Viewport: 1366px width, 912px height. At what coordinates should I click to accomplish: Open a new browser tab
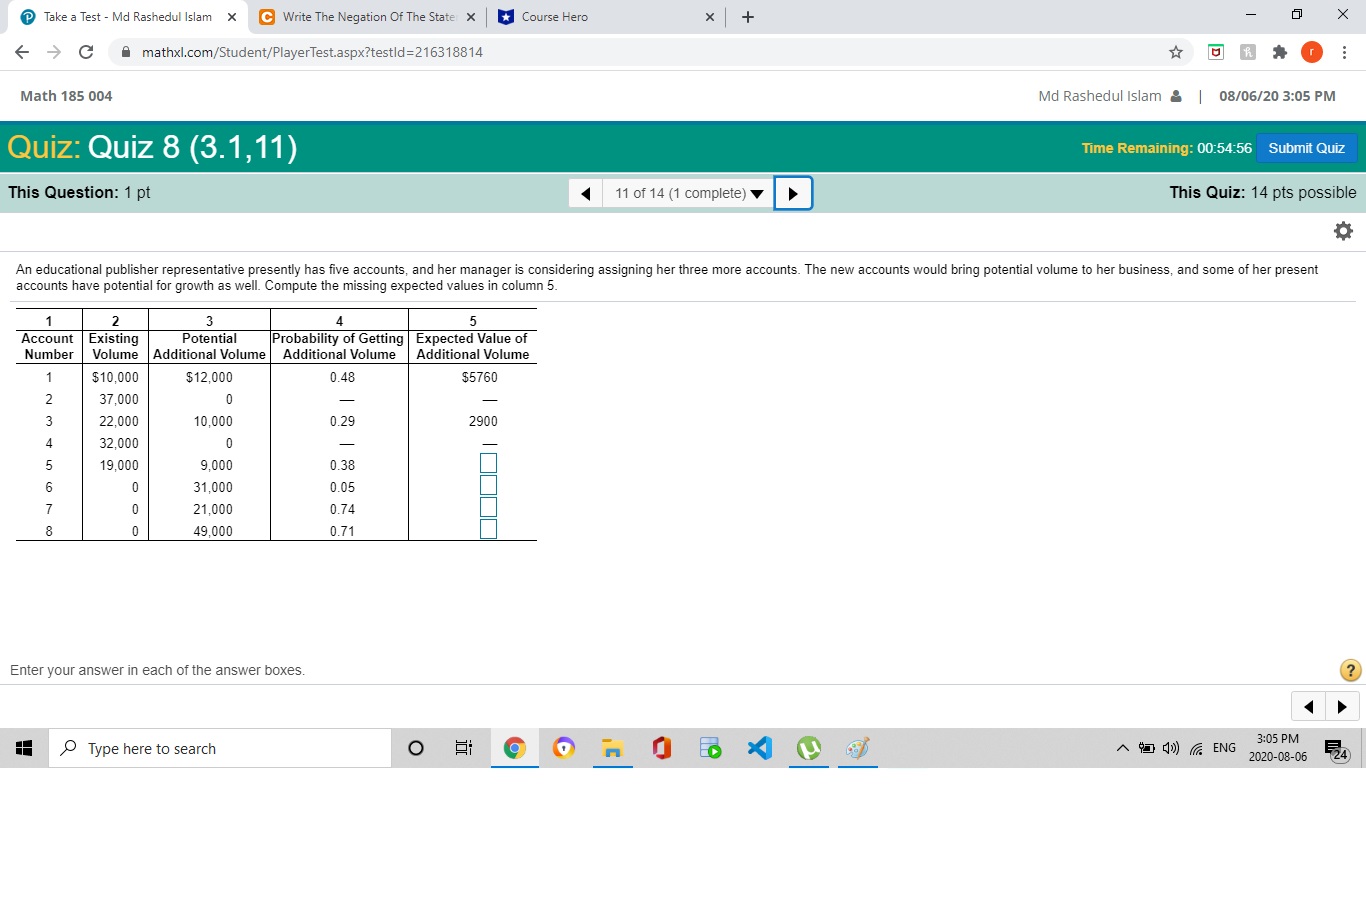point(748,17)
